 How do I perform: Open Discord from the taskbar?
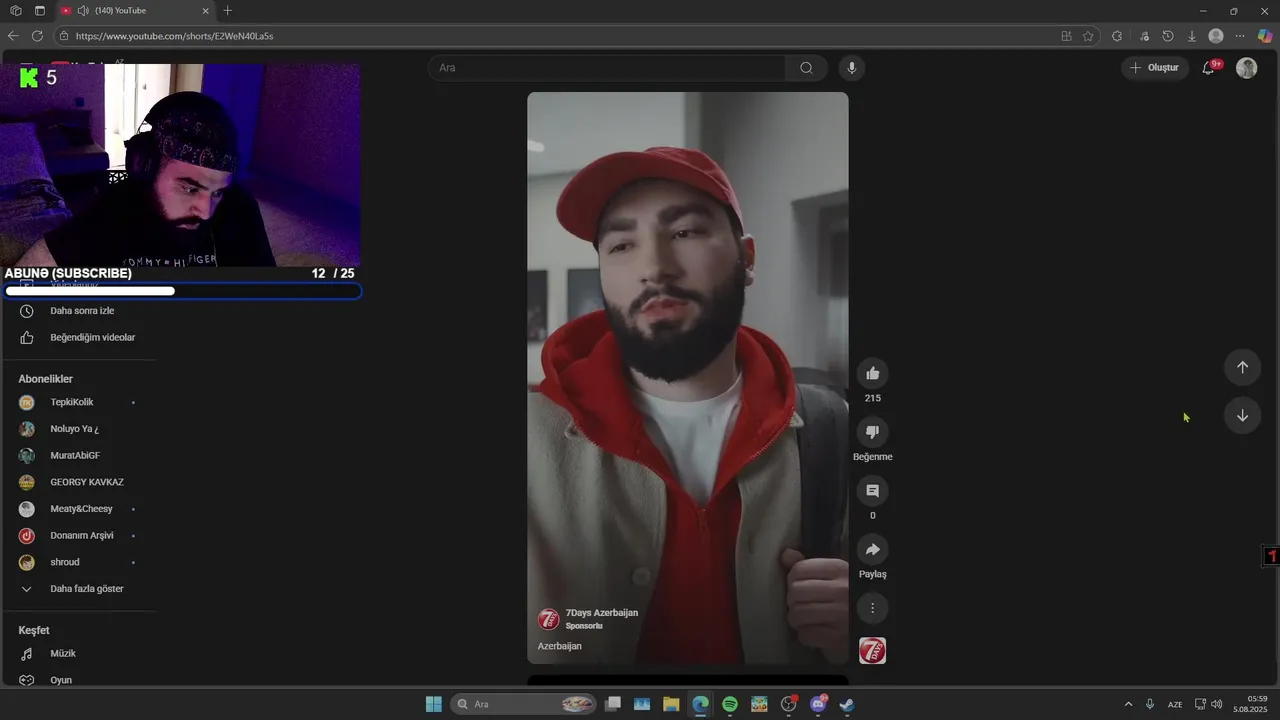tap(818, 704)
